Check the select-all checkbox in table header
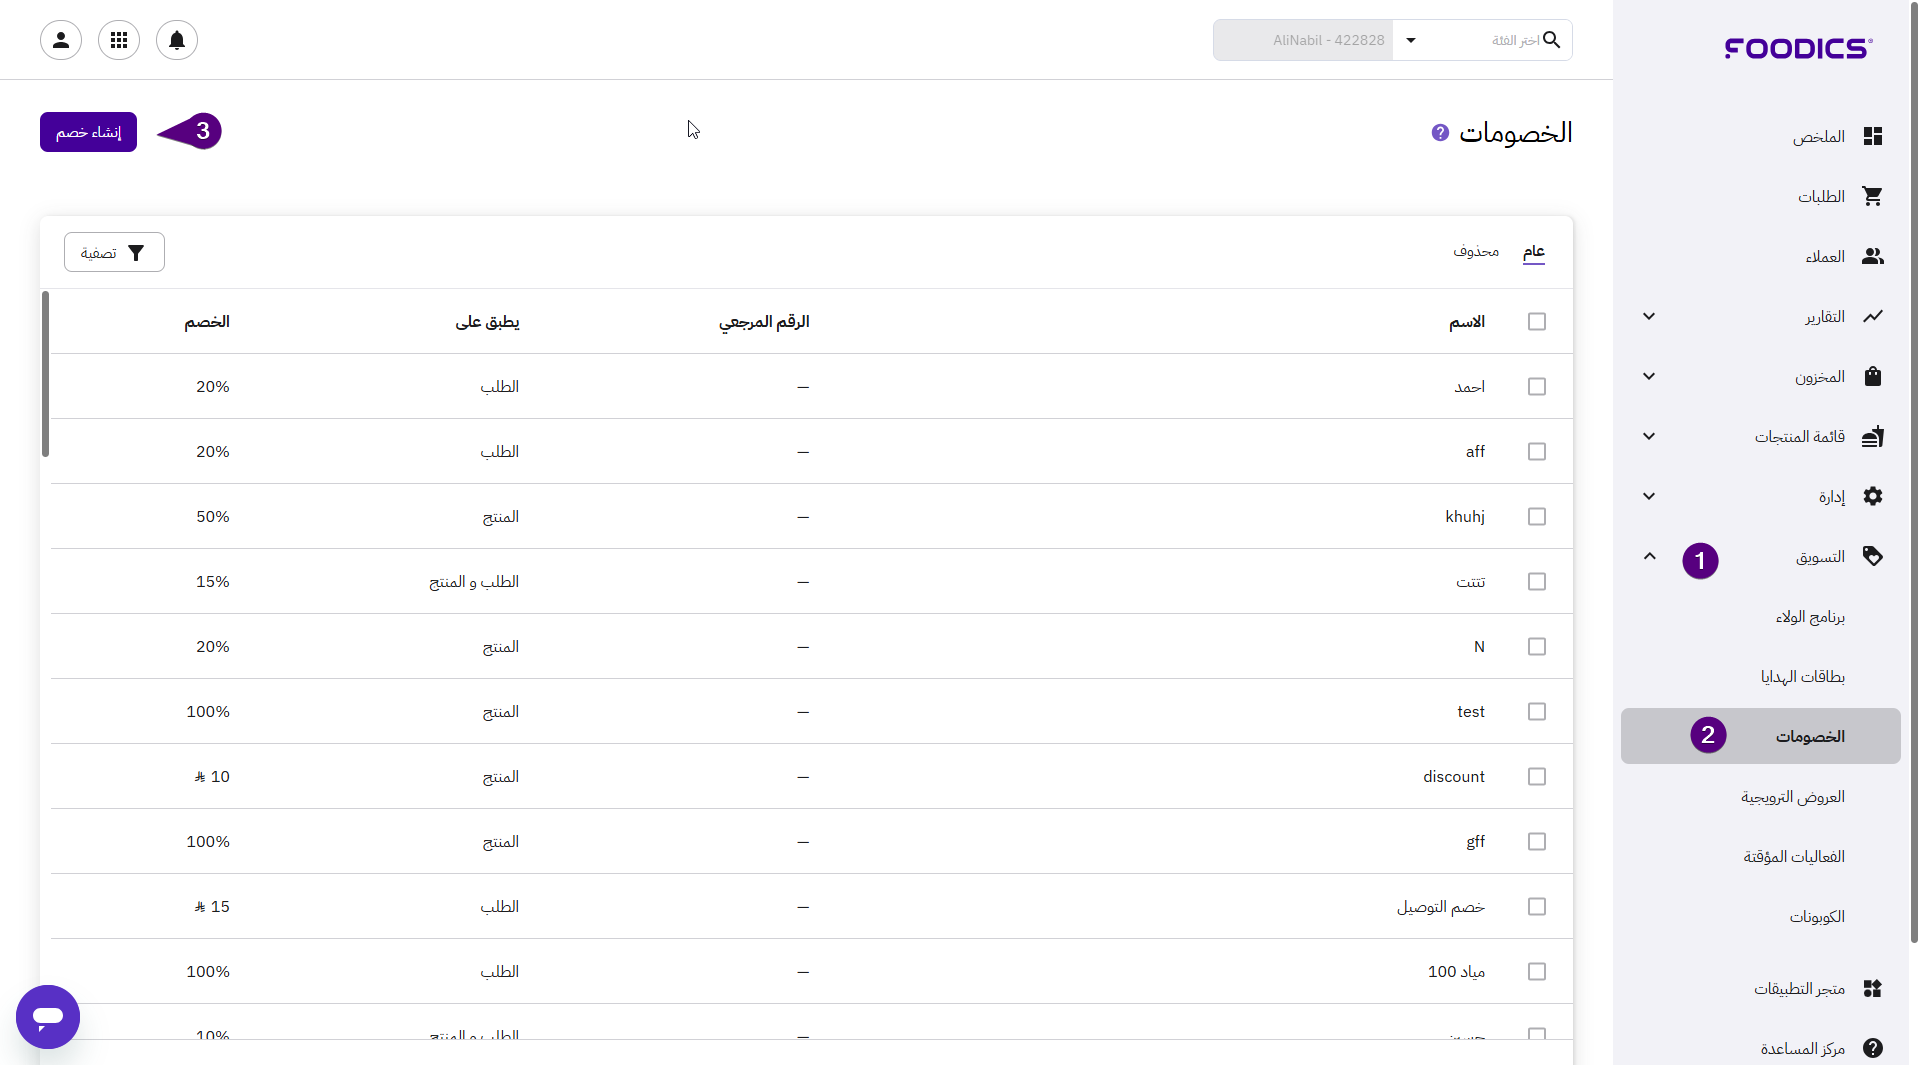Viewport: 1920px width, 1065px height. pyautogui.click(x=1537, y=322)
